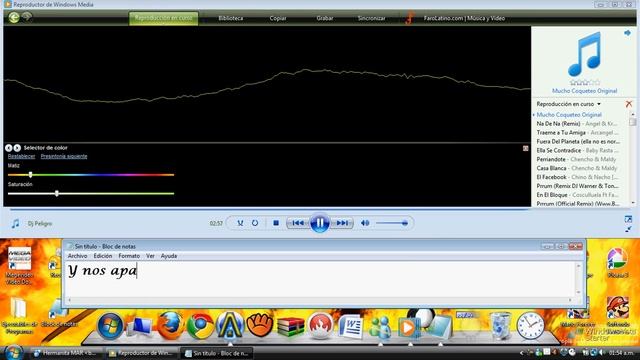Open Edición menu in Bloc de notas
The width and height of the screenshot is (640, 360).
pyautogui.click(x=102, y=256)
